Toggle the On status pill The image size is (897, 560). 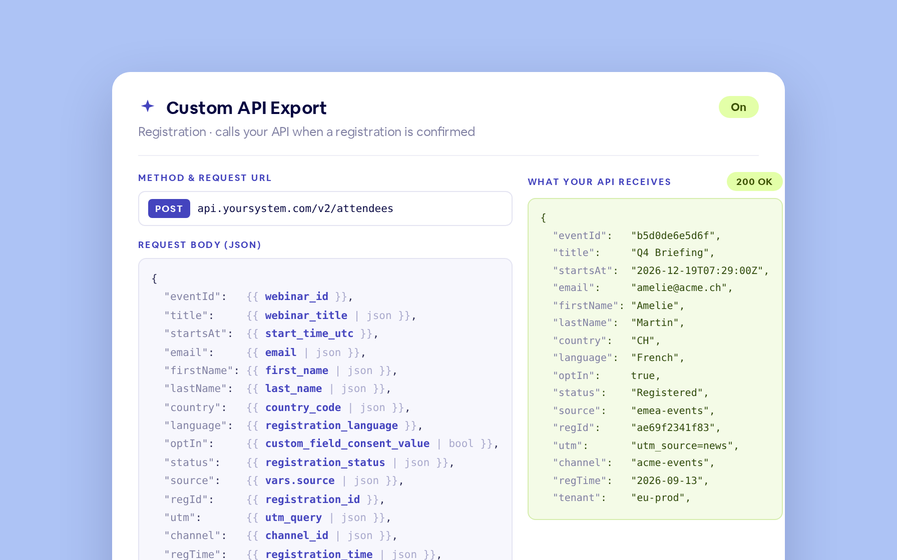[739, 107]
